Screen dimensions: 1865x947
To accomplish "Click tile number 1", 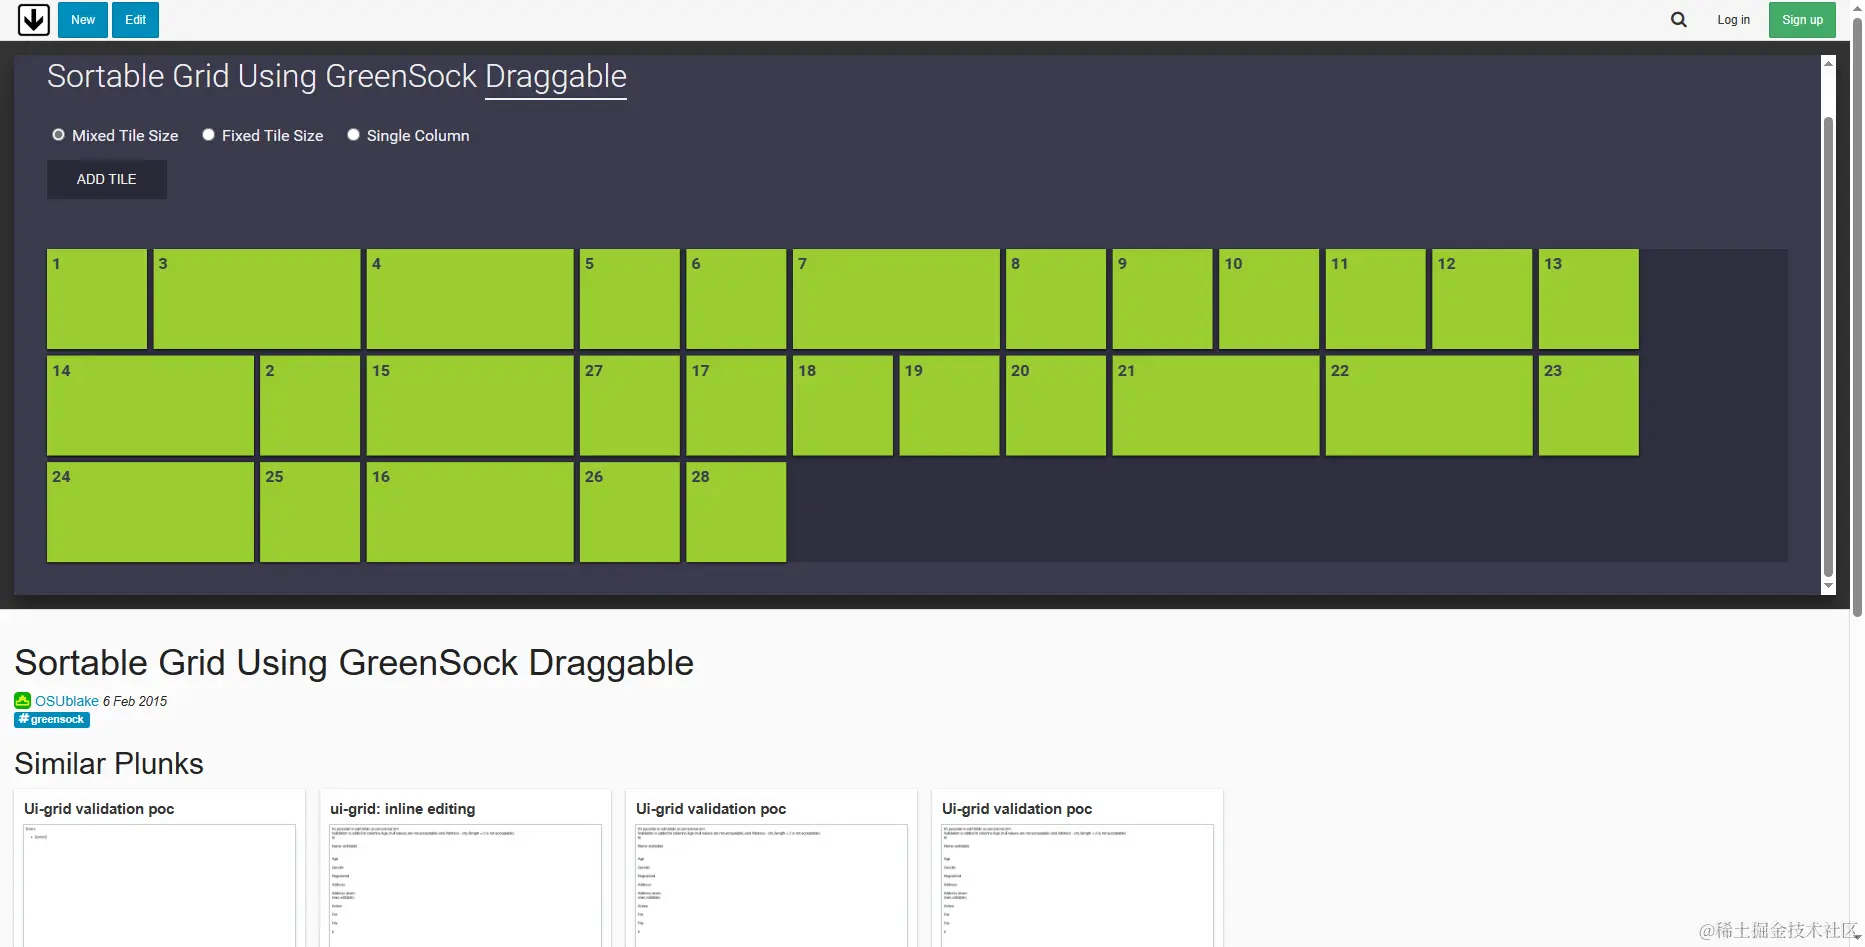I will [x=97, y=299].
